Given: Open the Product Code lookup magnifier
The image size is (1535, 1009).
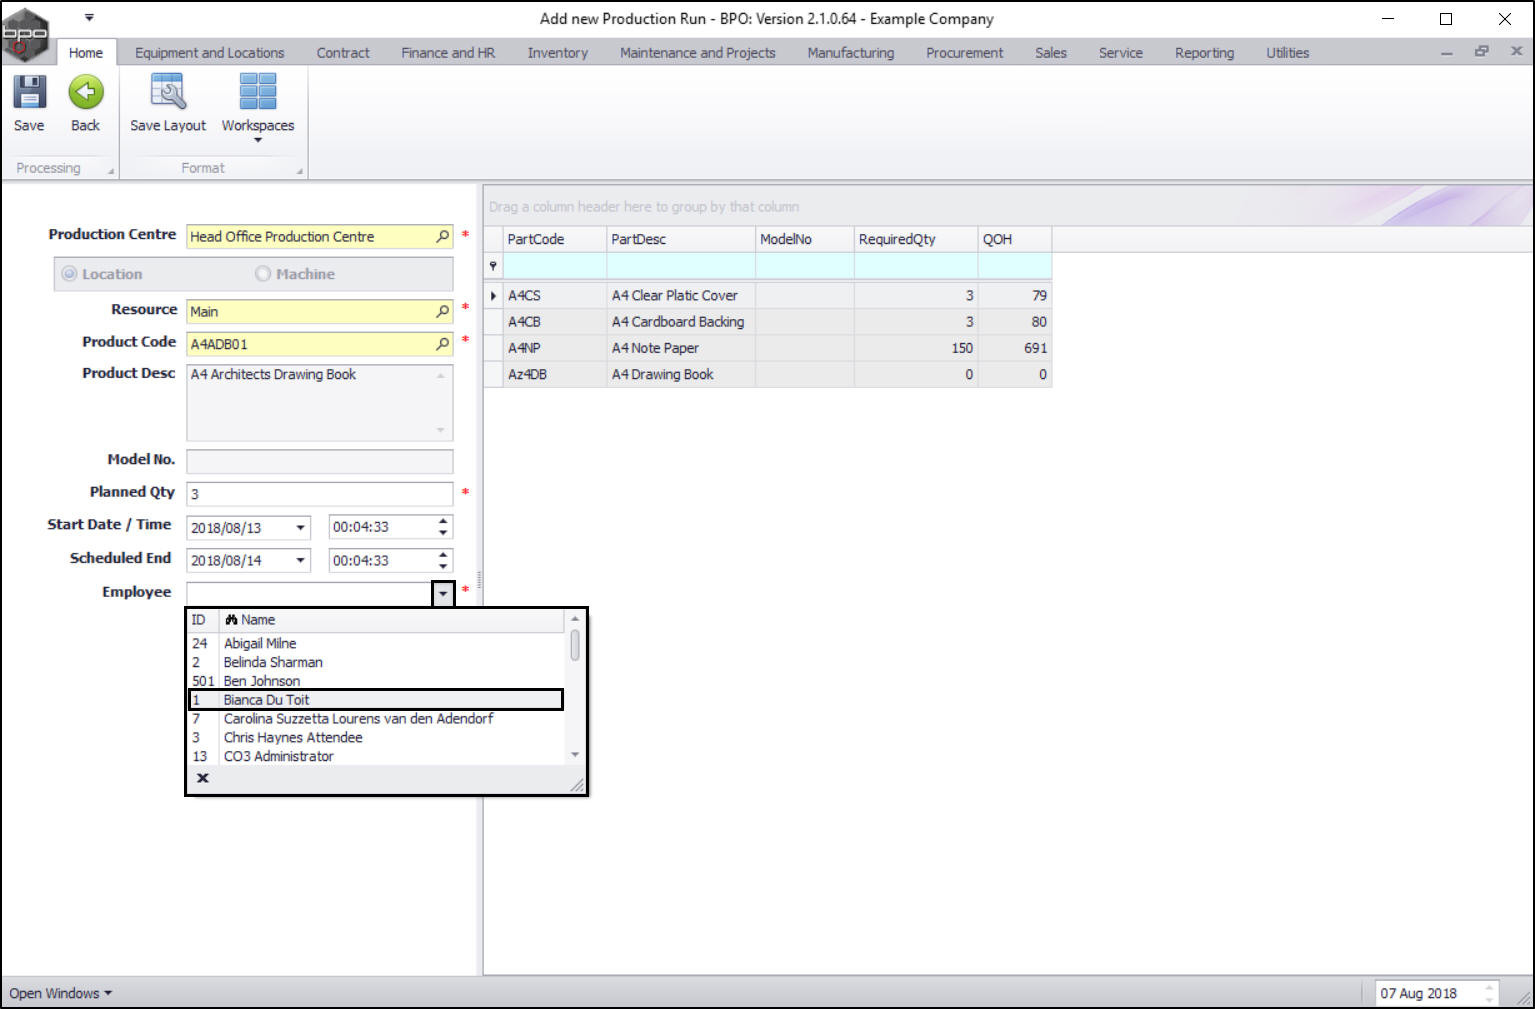Looking at the screenshot, I should pos(442,343).
